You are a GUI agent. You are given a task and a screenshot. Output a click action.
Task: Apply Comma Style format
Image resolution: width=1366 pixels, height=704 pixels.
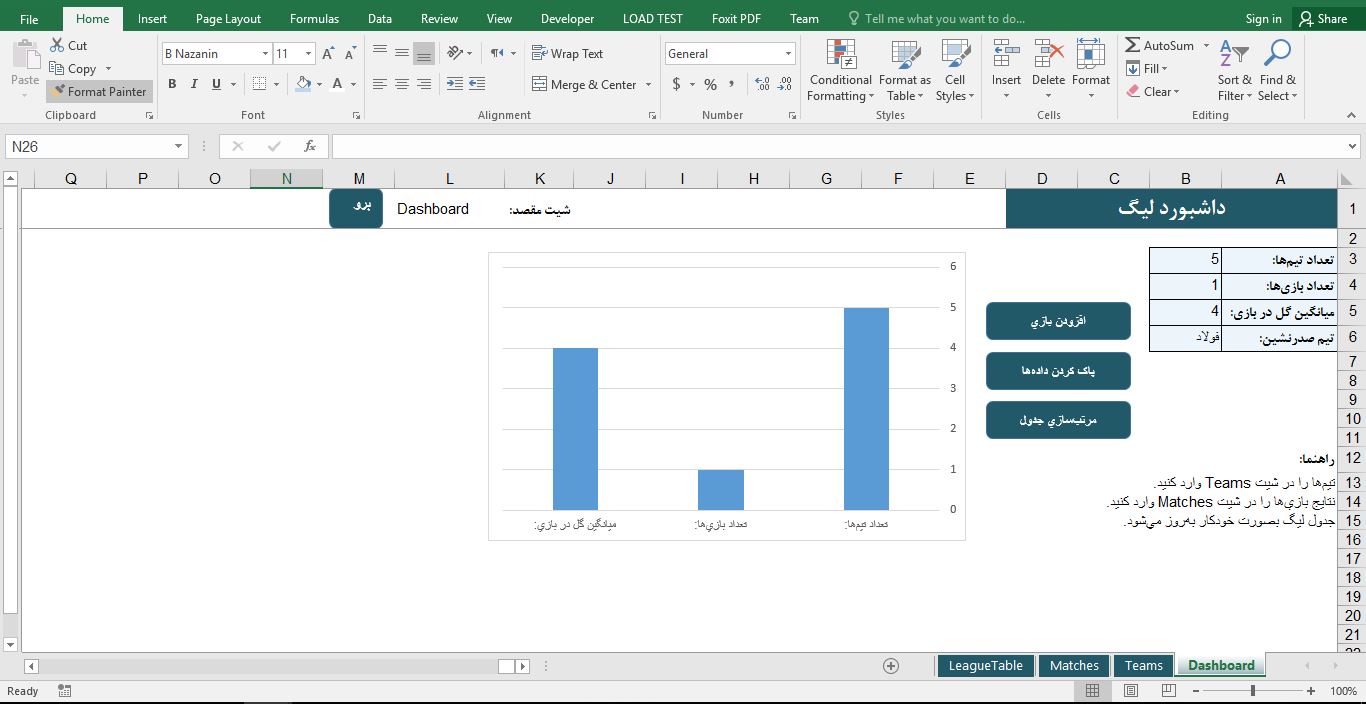pos(732,84)
